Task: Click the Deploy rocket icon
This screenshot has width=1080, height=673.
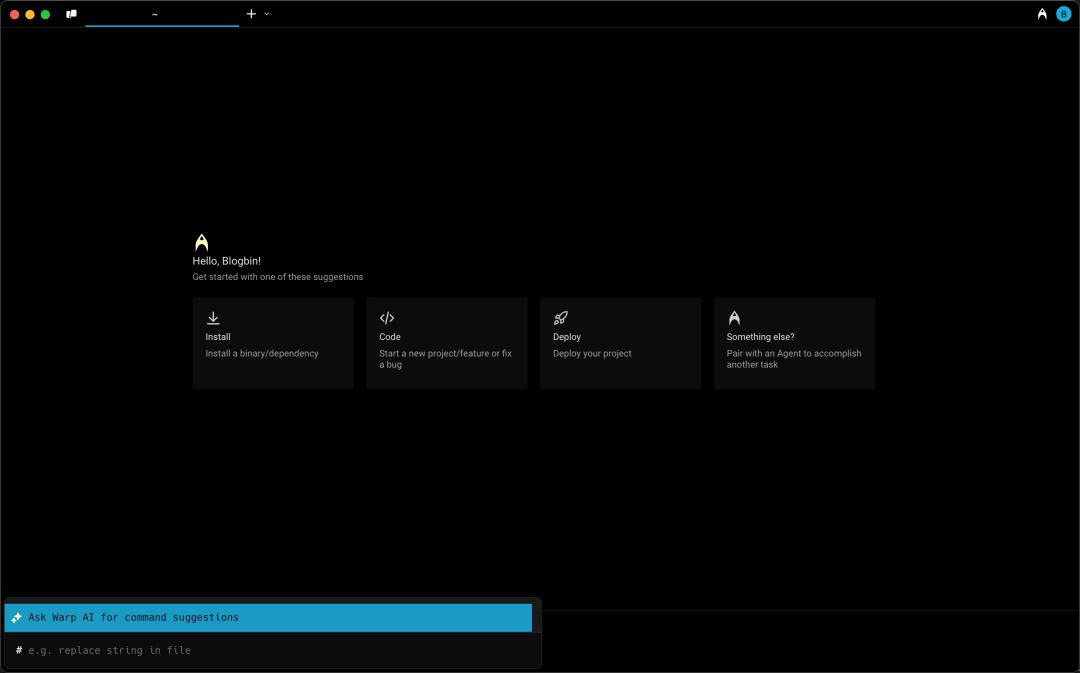Action: [x=561, y=318]
